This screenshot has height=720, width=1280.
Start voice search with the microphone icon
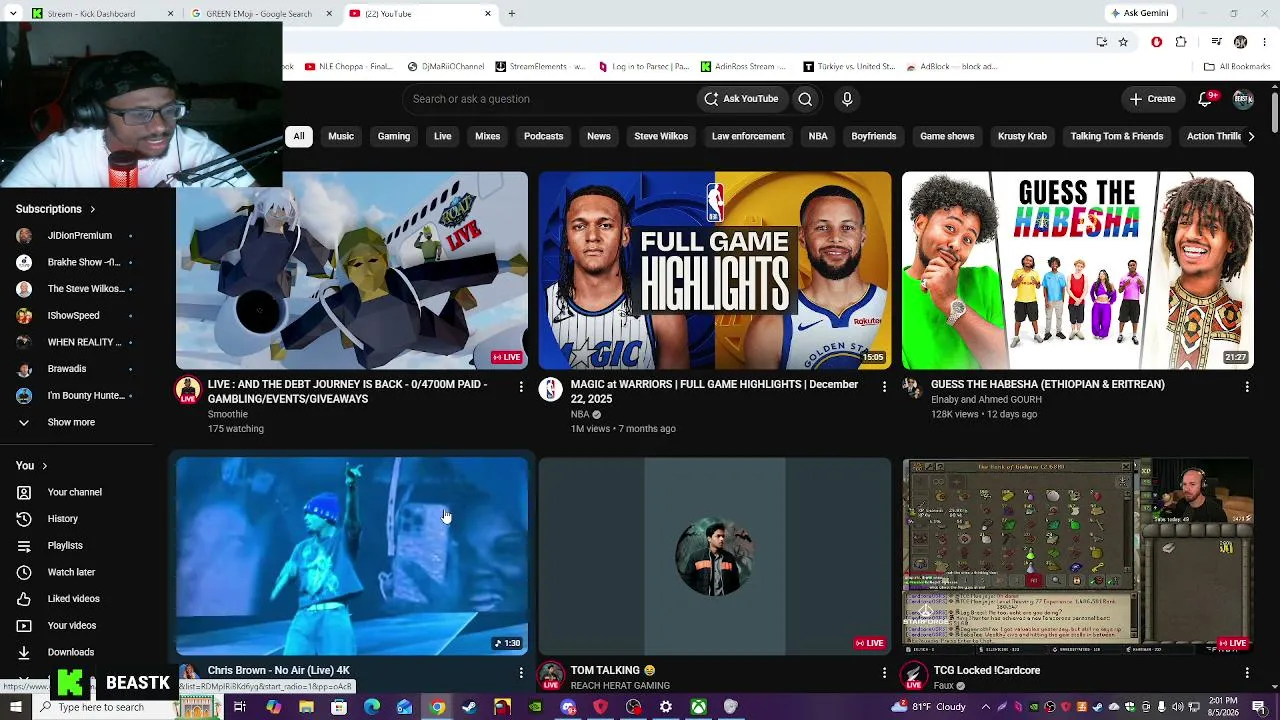point(847,99)
